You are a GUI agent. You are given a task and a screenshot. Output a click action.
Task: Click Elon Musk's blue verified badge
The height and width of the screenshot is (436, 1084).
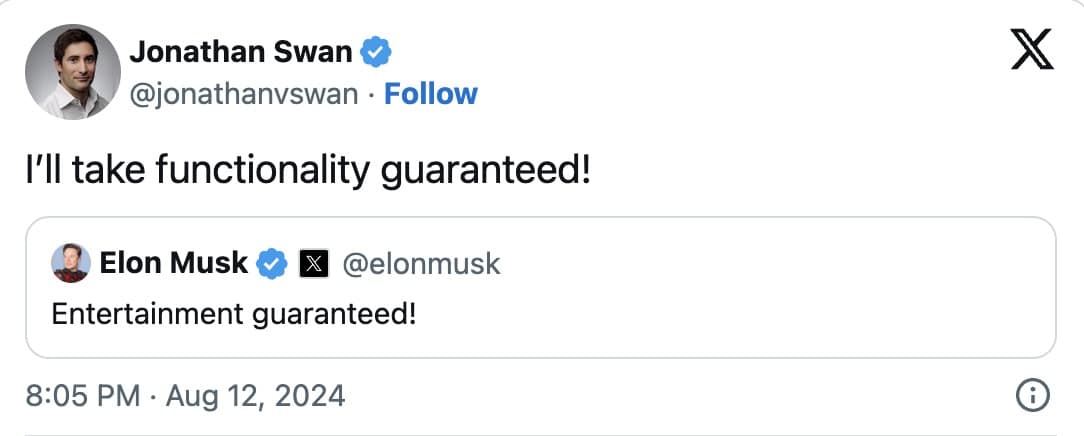click(x=270, y=263)
